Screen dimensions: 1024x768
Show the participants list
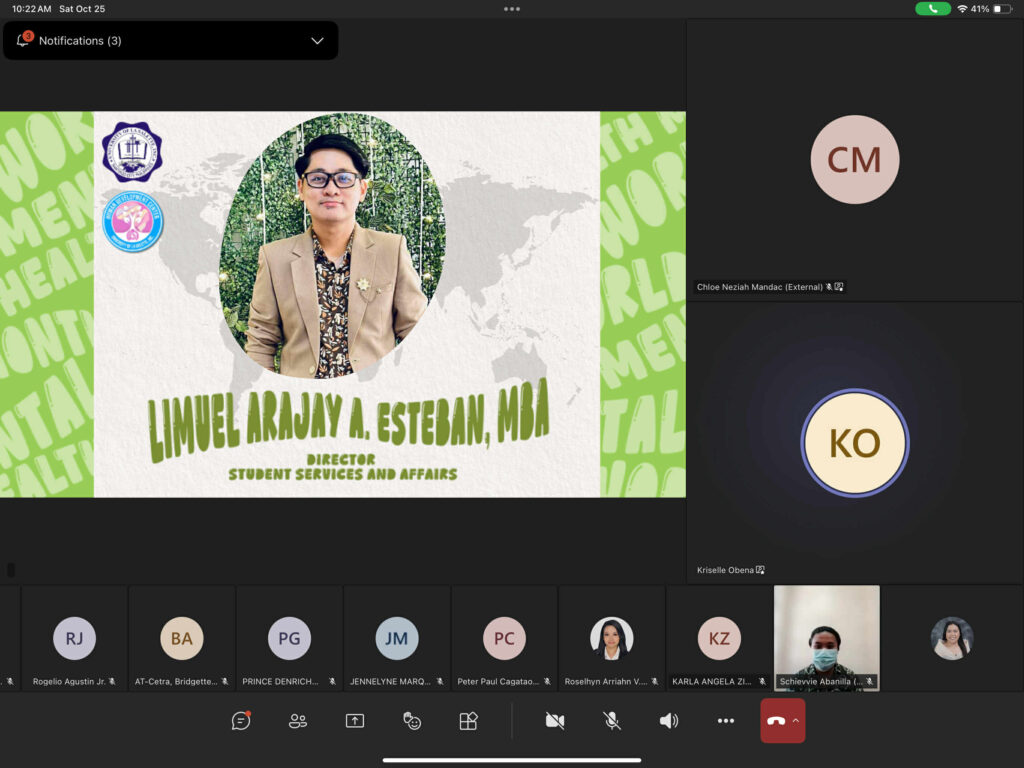(x=298, y=721)
